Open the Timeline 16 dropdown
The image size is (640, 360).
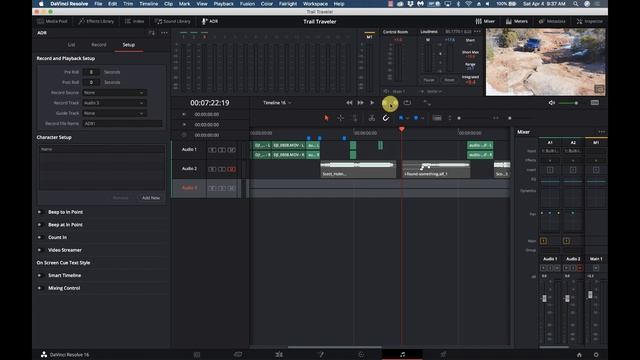pos(277,103)
